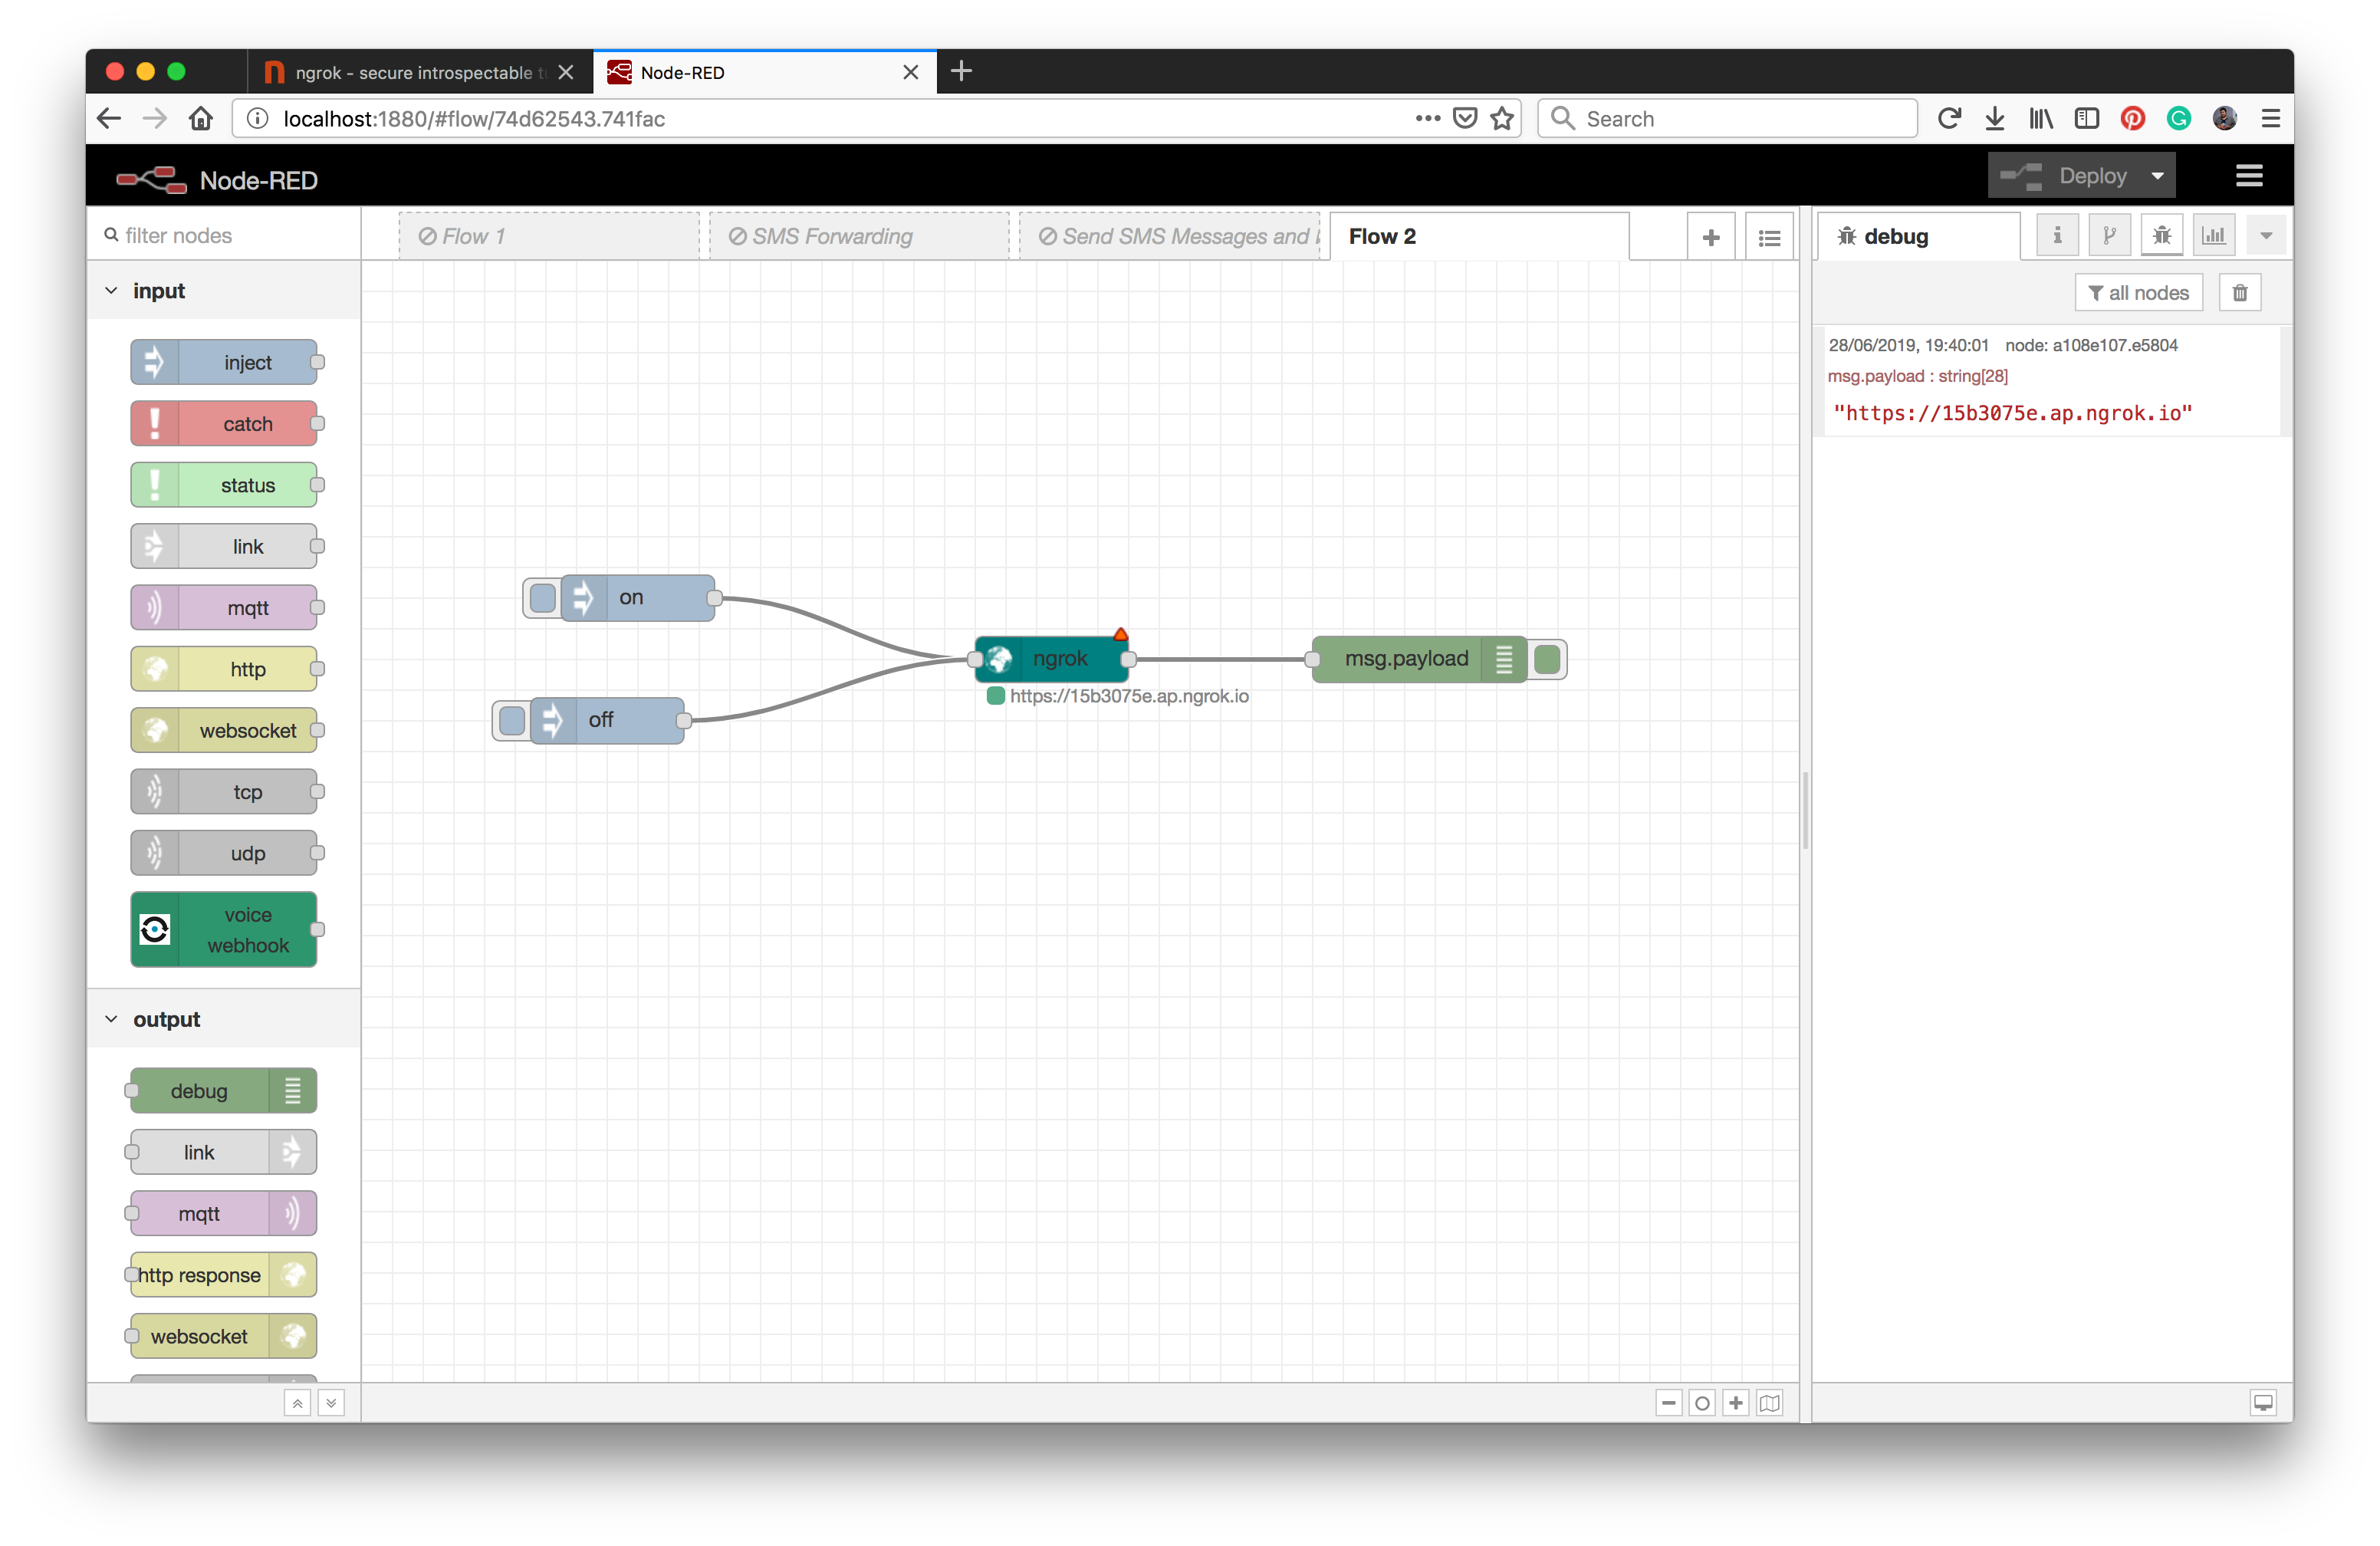Image resolution: width=2380 pixels, height=1546 pixels.
Task: Open debug in new window icon
Action: 2263,1403
